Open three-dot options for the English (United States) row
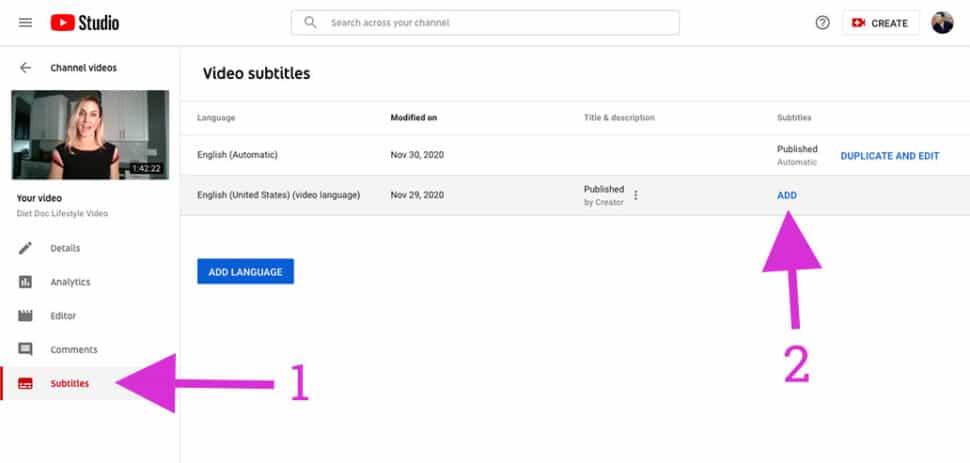 pos(635,195)
